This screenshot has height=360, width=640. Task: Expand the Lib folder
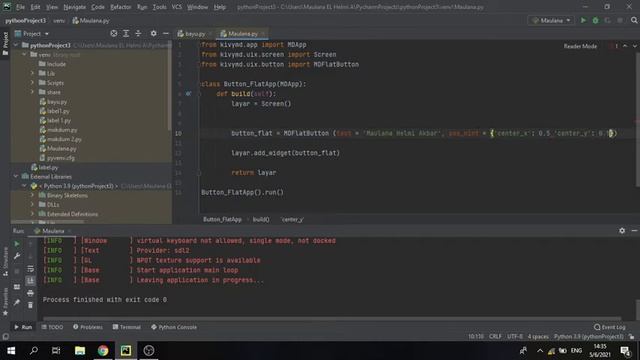[32, 73]
